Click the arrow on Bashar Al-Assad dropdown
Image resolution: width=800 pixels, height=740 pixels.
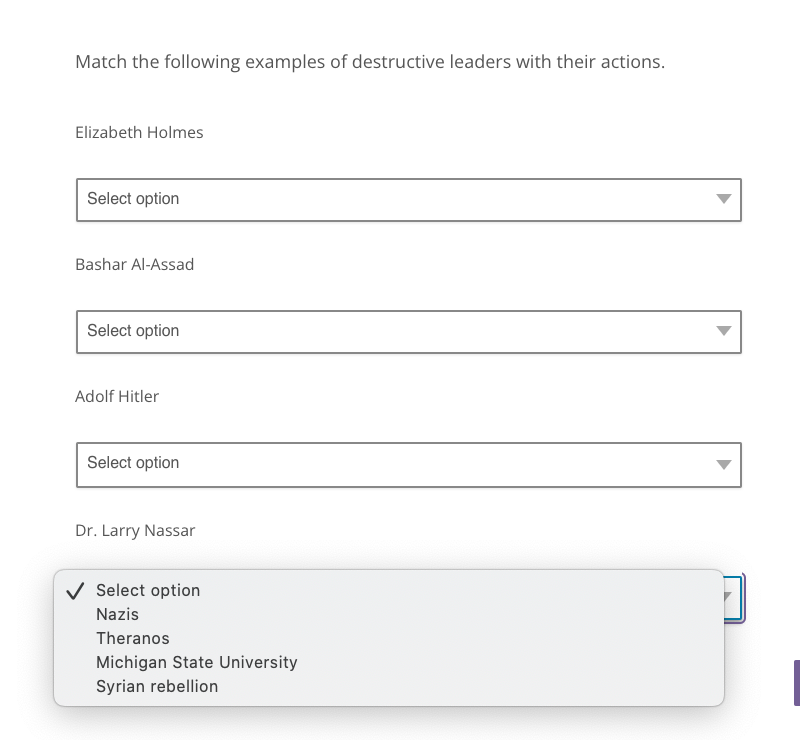point(724,331)
